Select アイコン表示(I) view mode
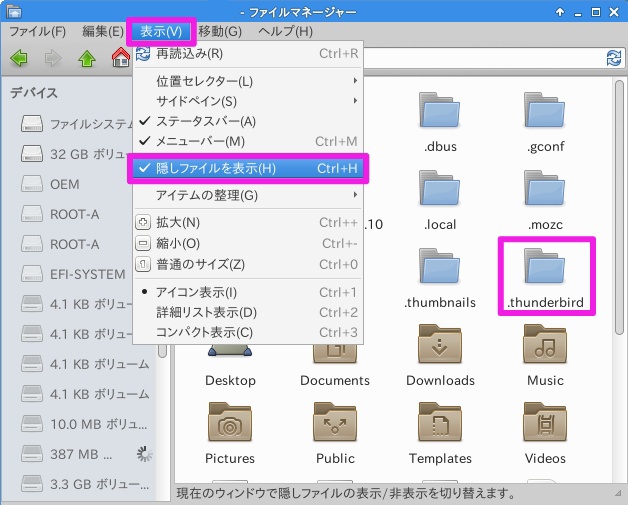The width and height of the screenshot is (628, 505). (x=248, y=292)
